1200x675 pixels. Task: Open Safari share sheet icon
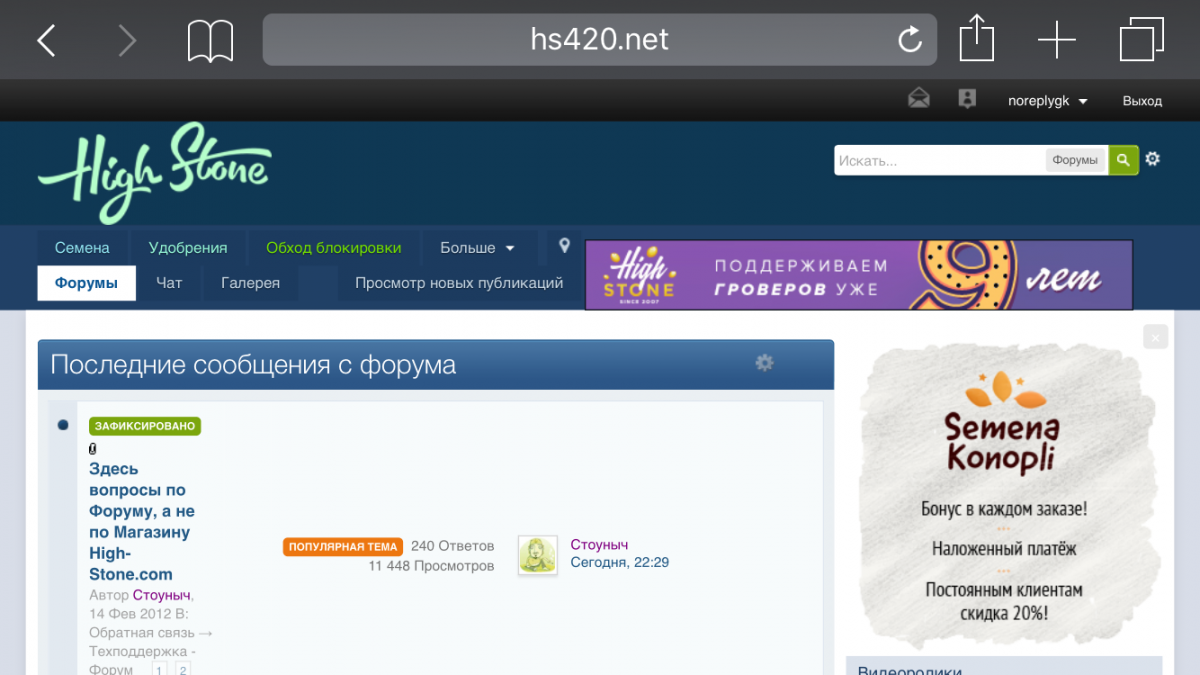pos(977,38)
